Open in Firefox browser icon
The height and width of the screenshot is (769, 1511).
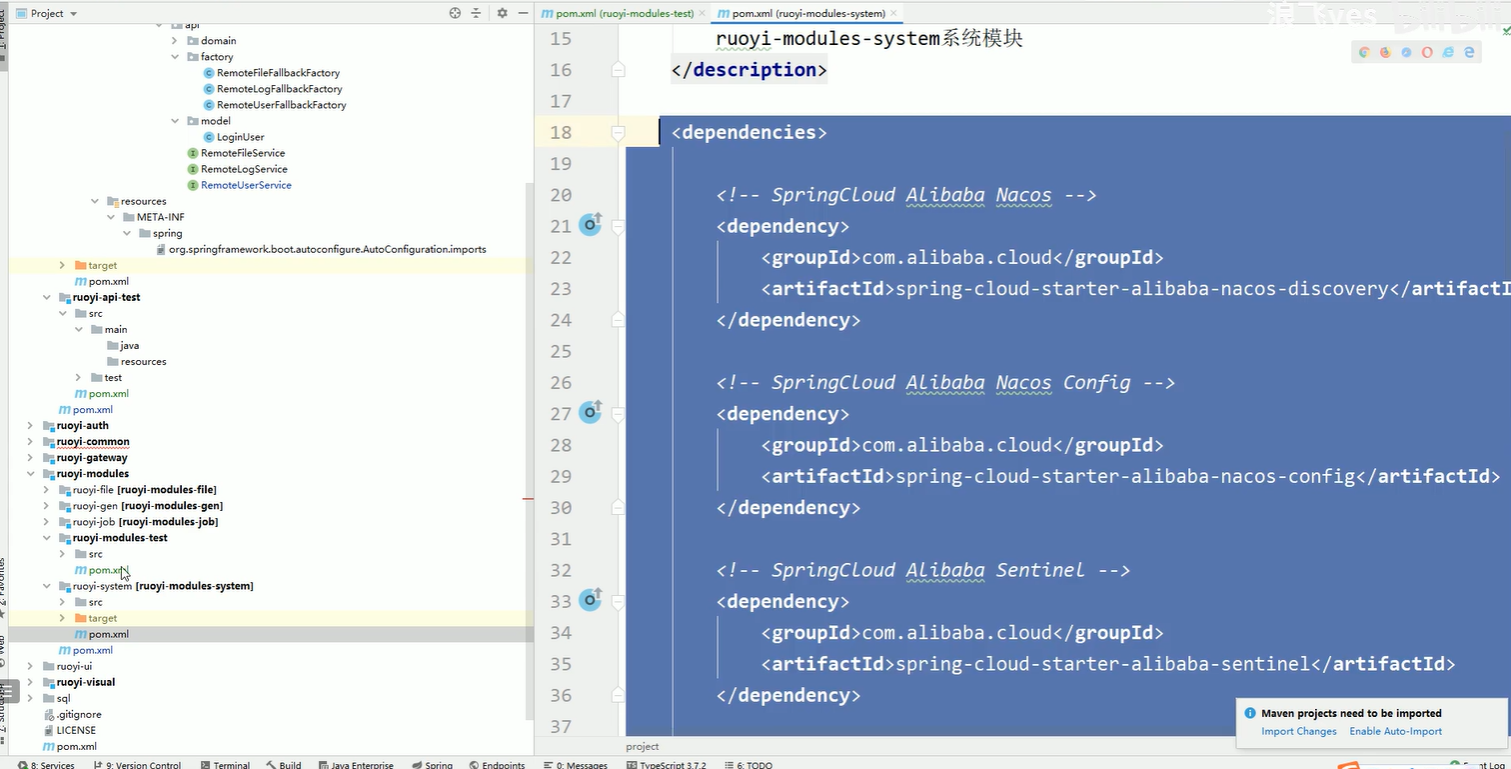coord(1386,52)
